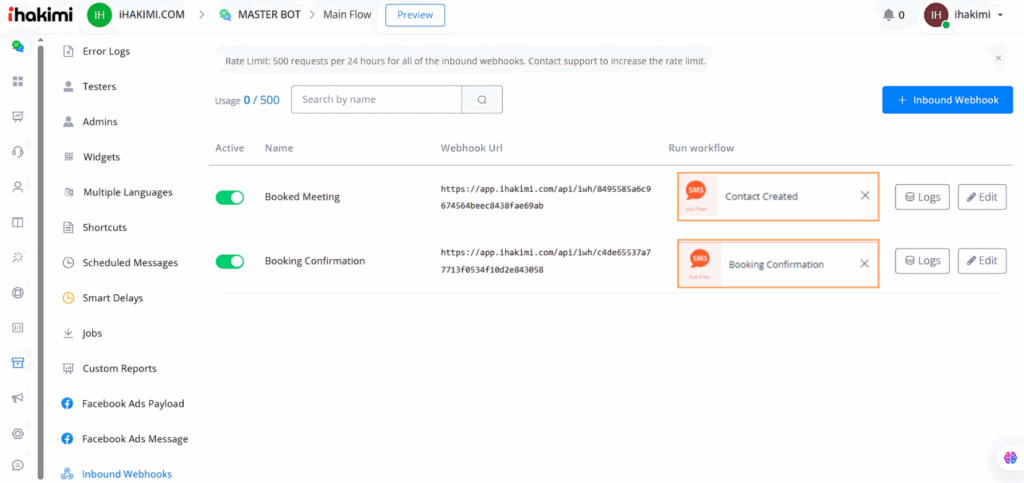Toggle off the Booking Confirmation webhook
The image size is (1024, 483).
tap(230, 262)
